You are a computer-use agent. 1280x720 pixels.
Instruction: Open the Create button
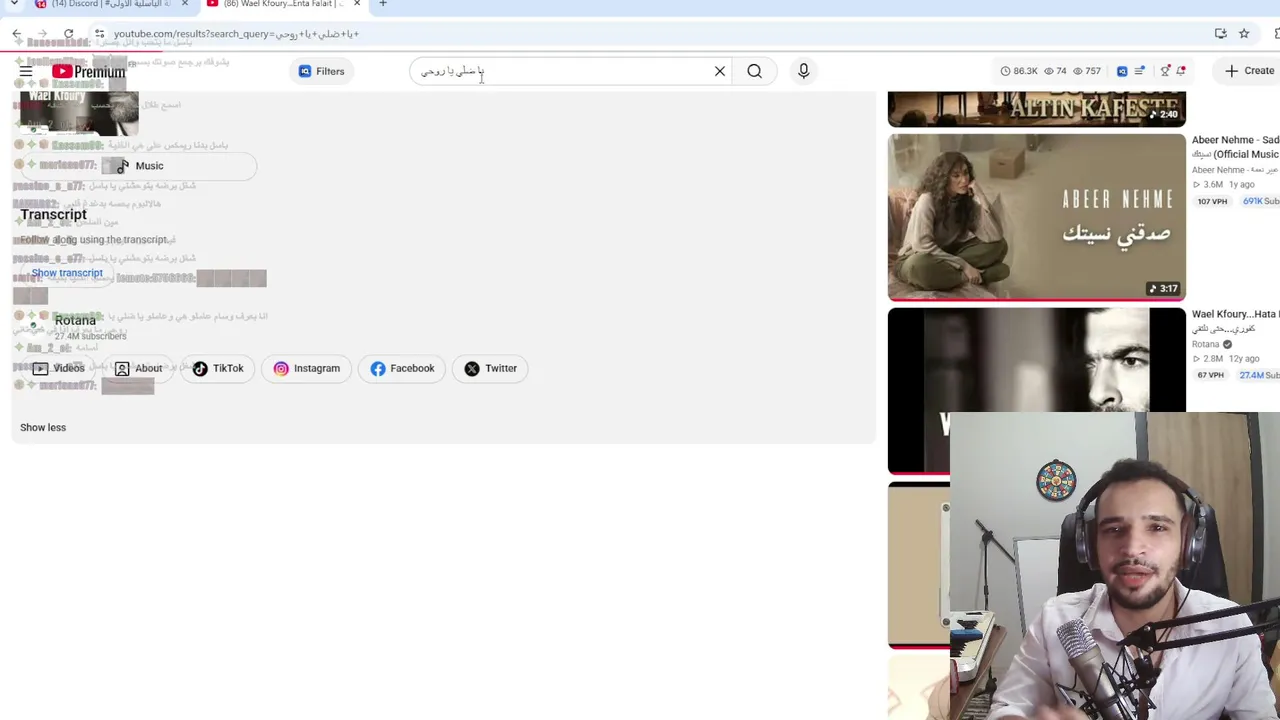(x=1250, y=71)
